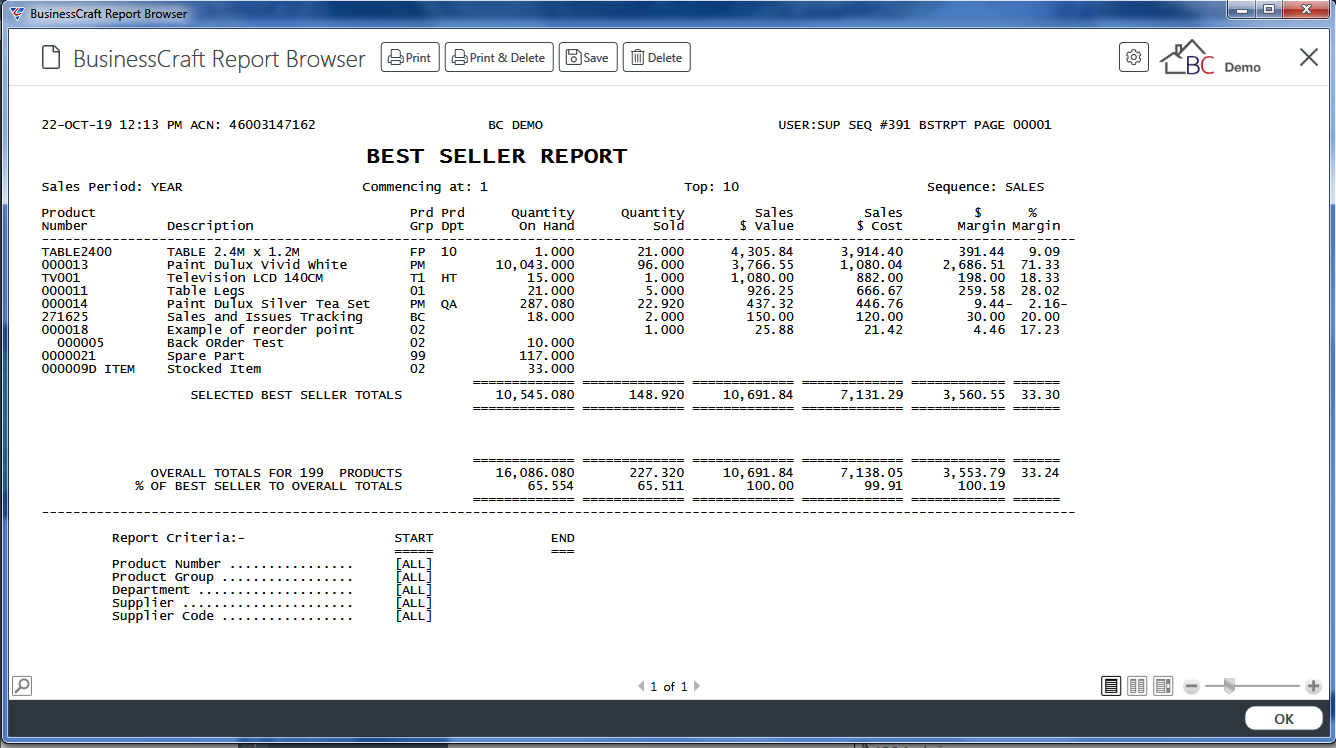The width and height of the screenshot is (1336, 748).
Task: Click the zoom slider handle
Action: (x=1229, y=685)
